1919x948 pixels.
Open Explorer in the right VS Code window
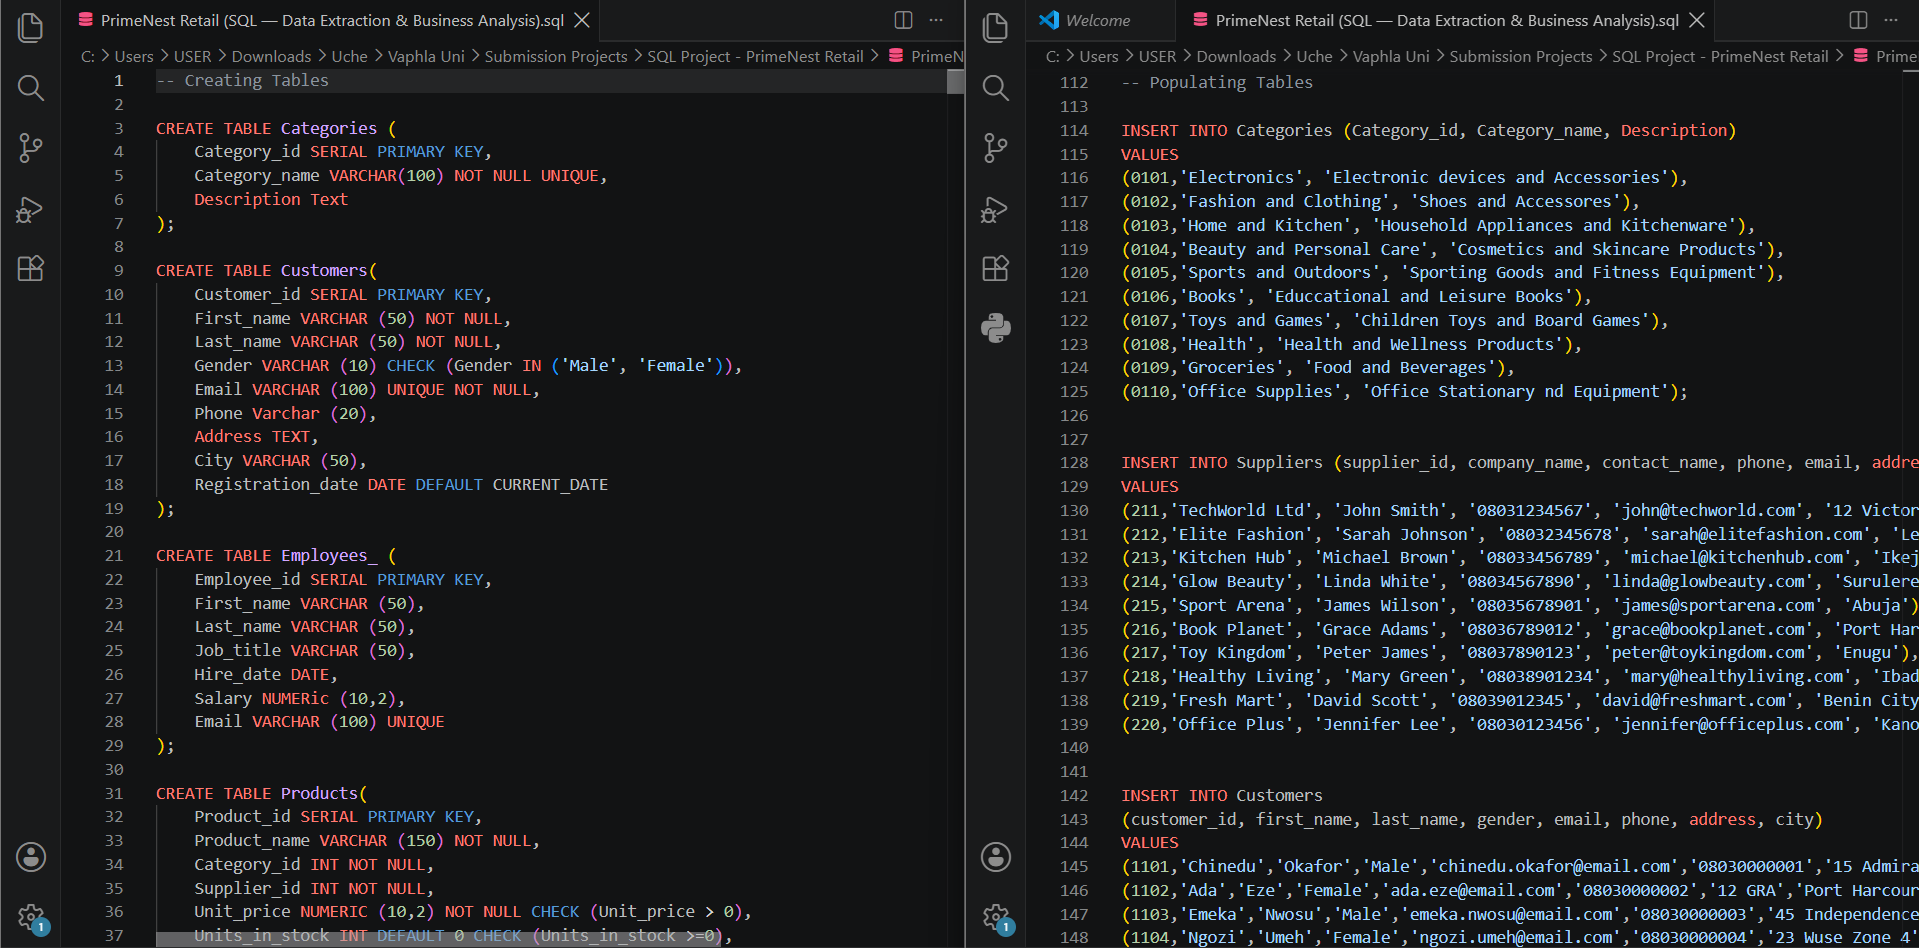(996, 28)
